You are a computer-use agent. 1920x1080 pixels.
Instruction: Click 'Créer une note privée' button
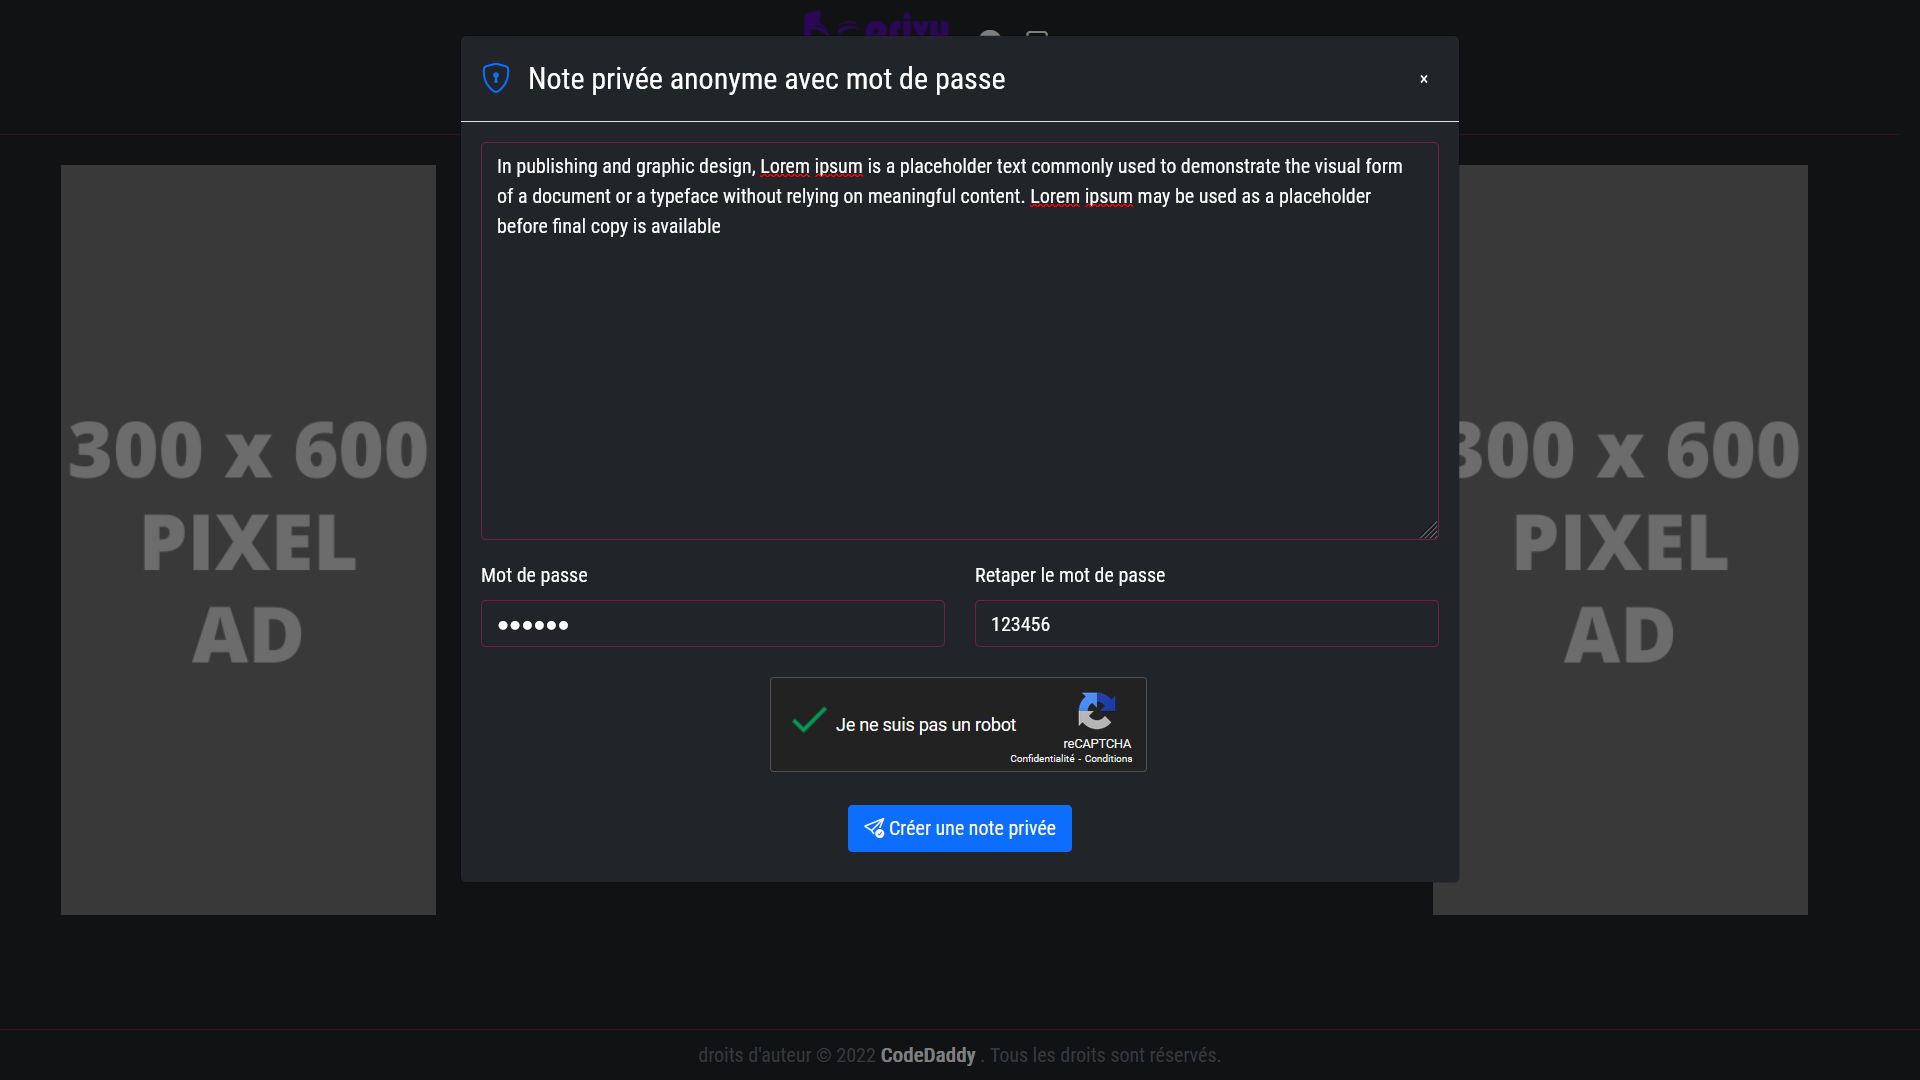960,828
